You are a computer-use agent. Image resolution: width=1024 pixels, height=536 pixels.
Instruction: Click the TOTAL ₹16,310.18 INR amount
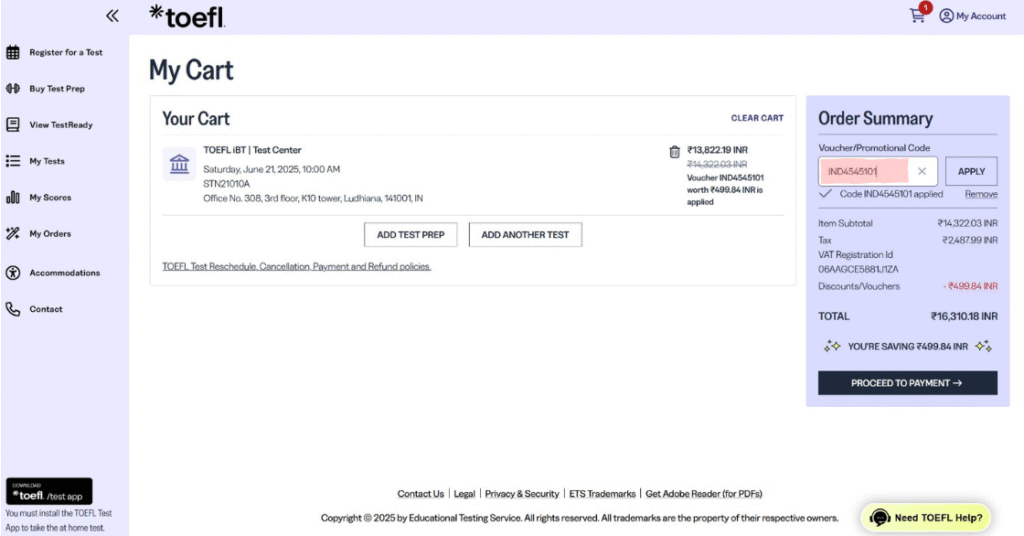click(964, 316)
